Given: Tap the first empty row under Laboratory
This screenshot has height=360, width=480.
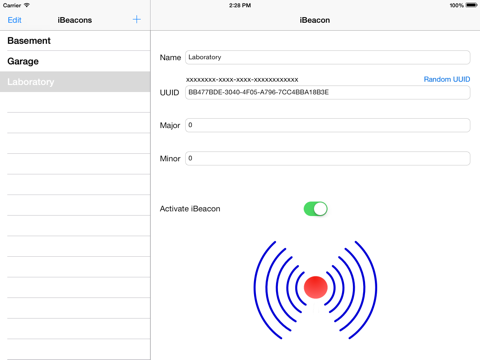Looking at the screenshot, I should [x=75, y=102].
